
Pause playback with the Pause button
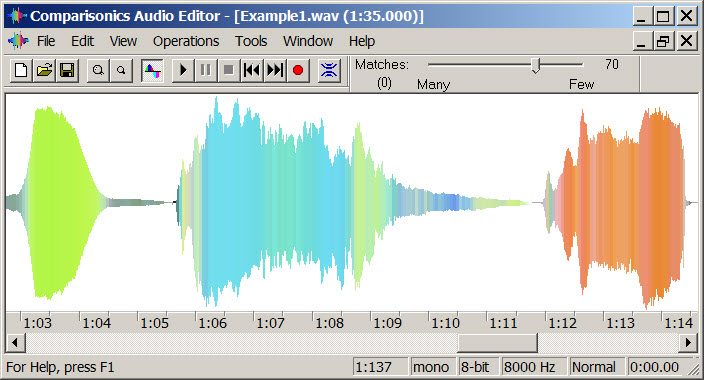click(x=206, y=71)
